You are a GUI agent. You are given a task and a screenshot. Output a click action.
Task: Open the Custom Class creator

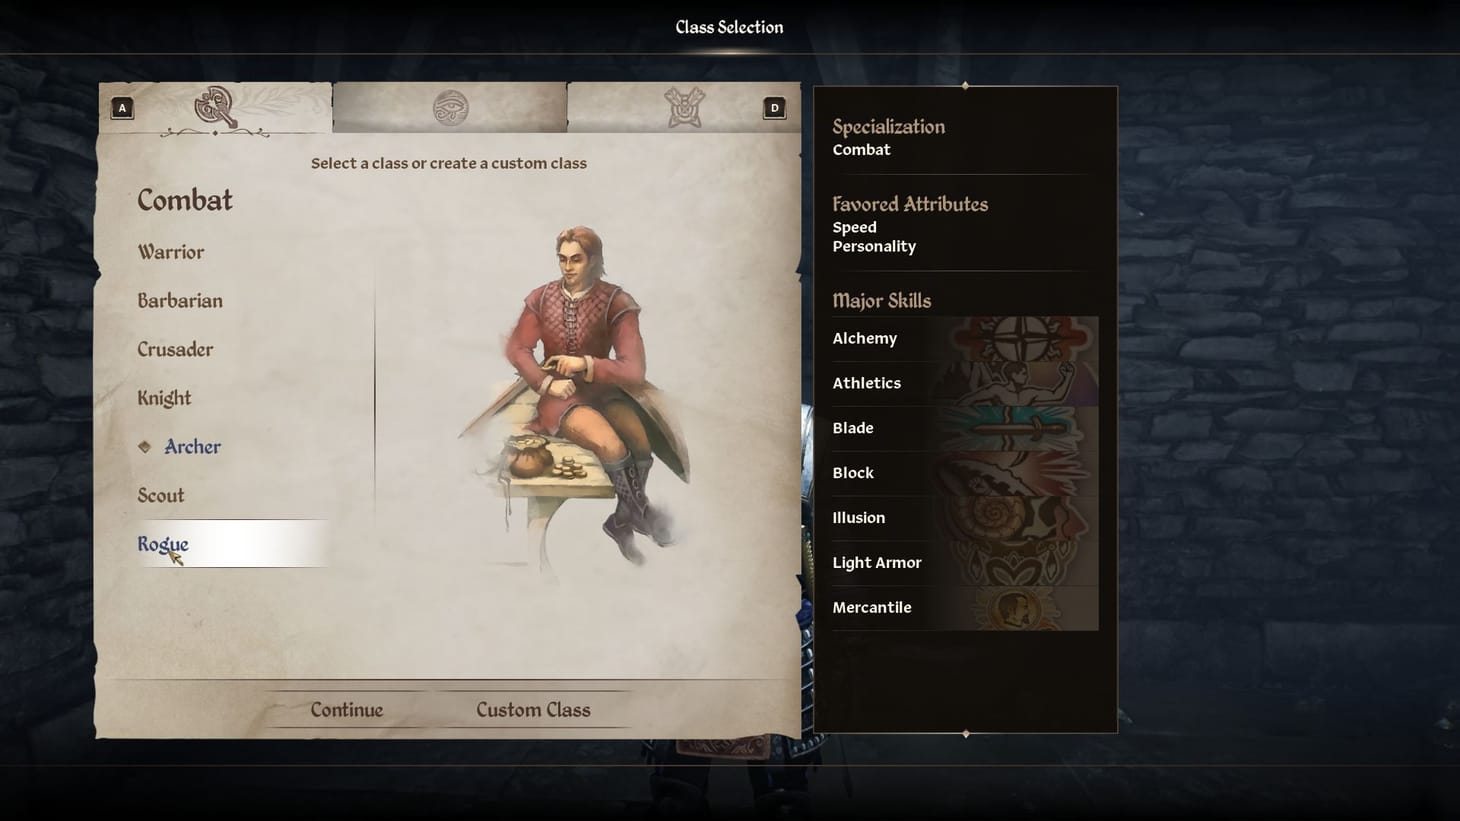point(533,710)
